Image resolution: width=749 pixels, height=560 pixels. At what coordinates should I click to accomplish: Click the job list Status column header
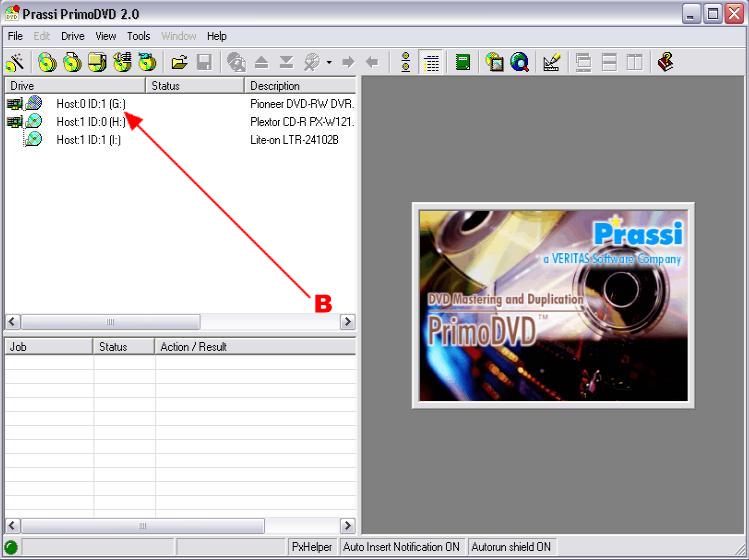pyautogui.click(x=124, y=347)
